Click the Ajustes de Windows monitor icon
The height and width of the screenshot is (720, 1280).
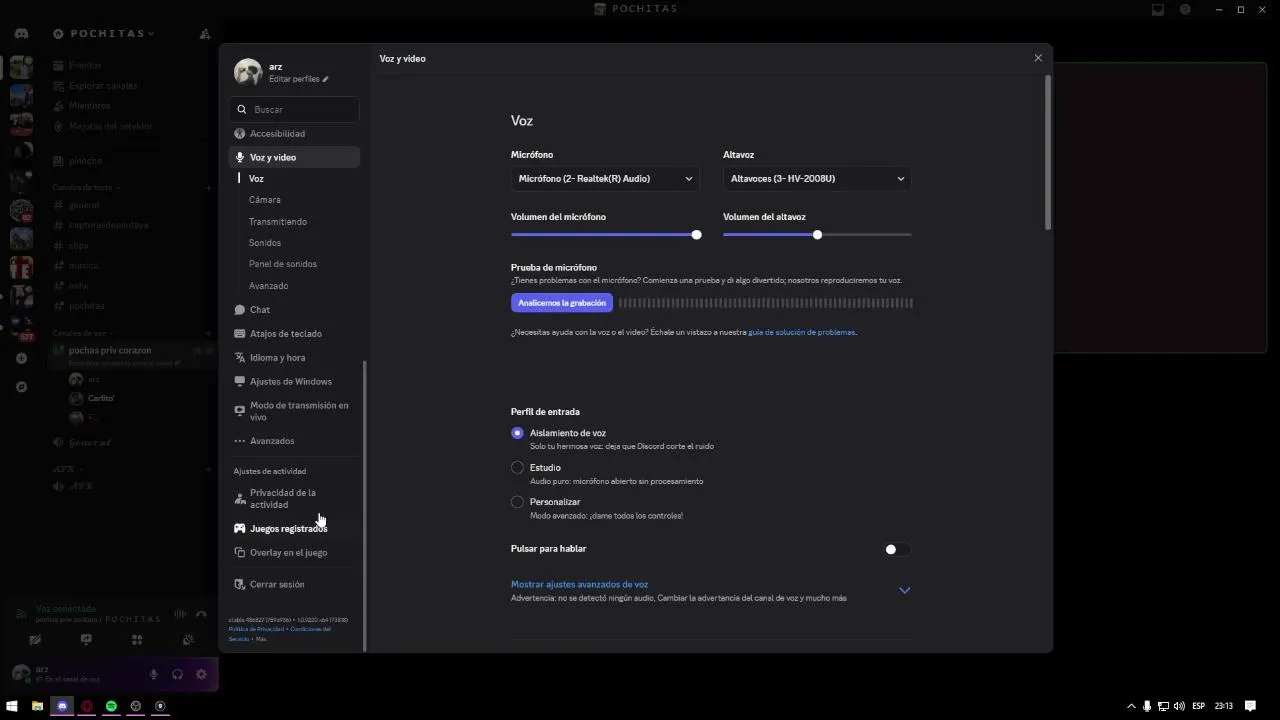240,382
